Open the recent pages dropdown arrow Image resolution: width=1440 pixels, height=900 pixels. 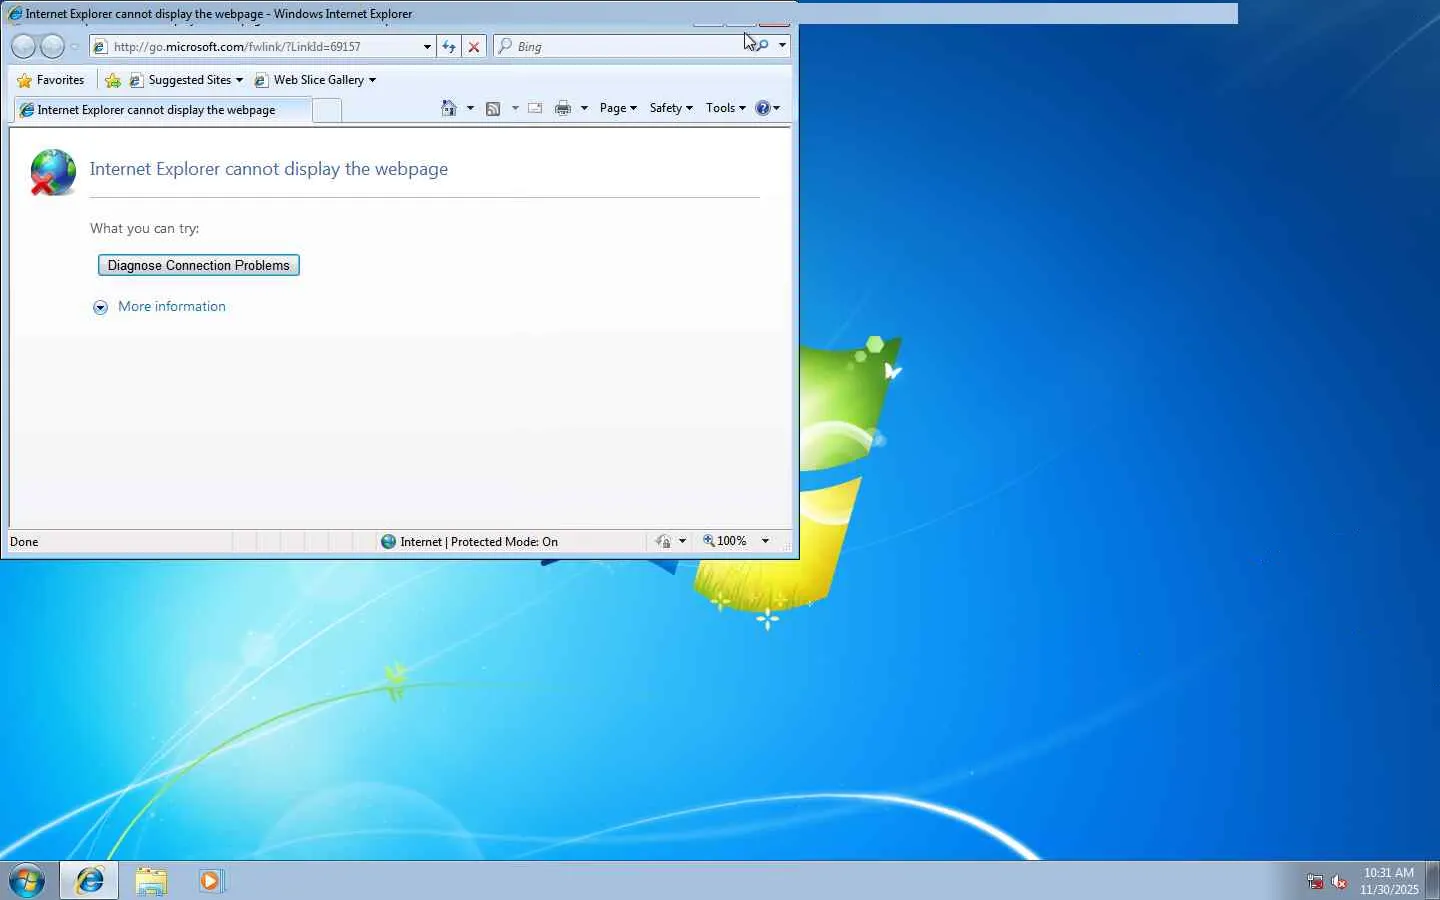[x=75, y=47]
